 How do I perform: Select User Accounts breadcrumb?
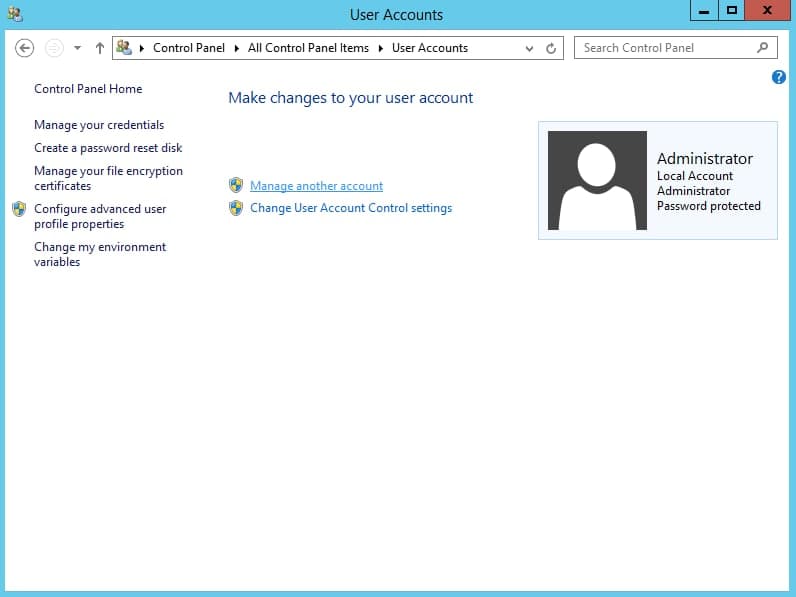click(x=429, y=48)
